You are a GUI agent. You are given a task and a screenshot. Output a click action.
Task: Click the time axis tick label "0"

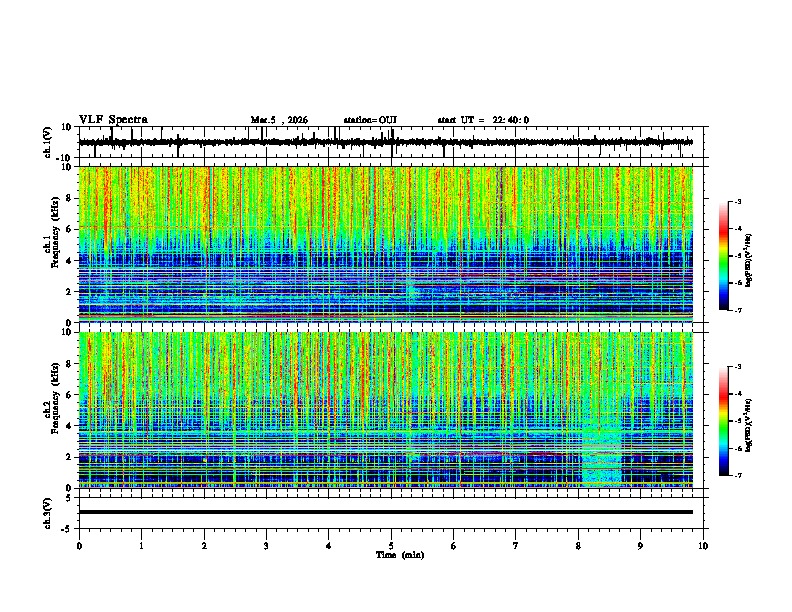pos(79,546)
